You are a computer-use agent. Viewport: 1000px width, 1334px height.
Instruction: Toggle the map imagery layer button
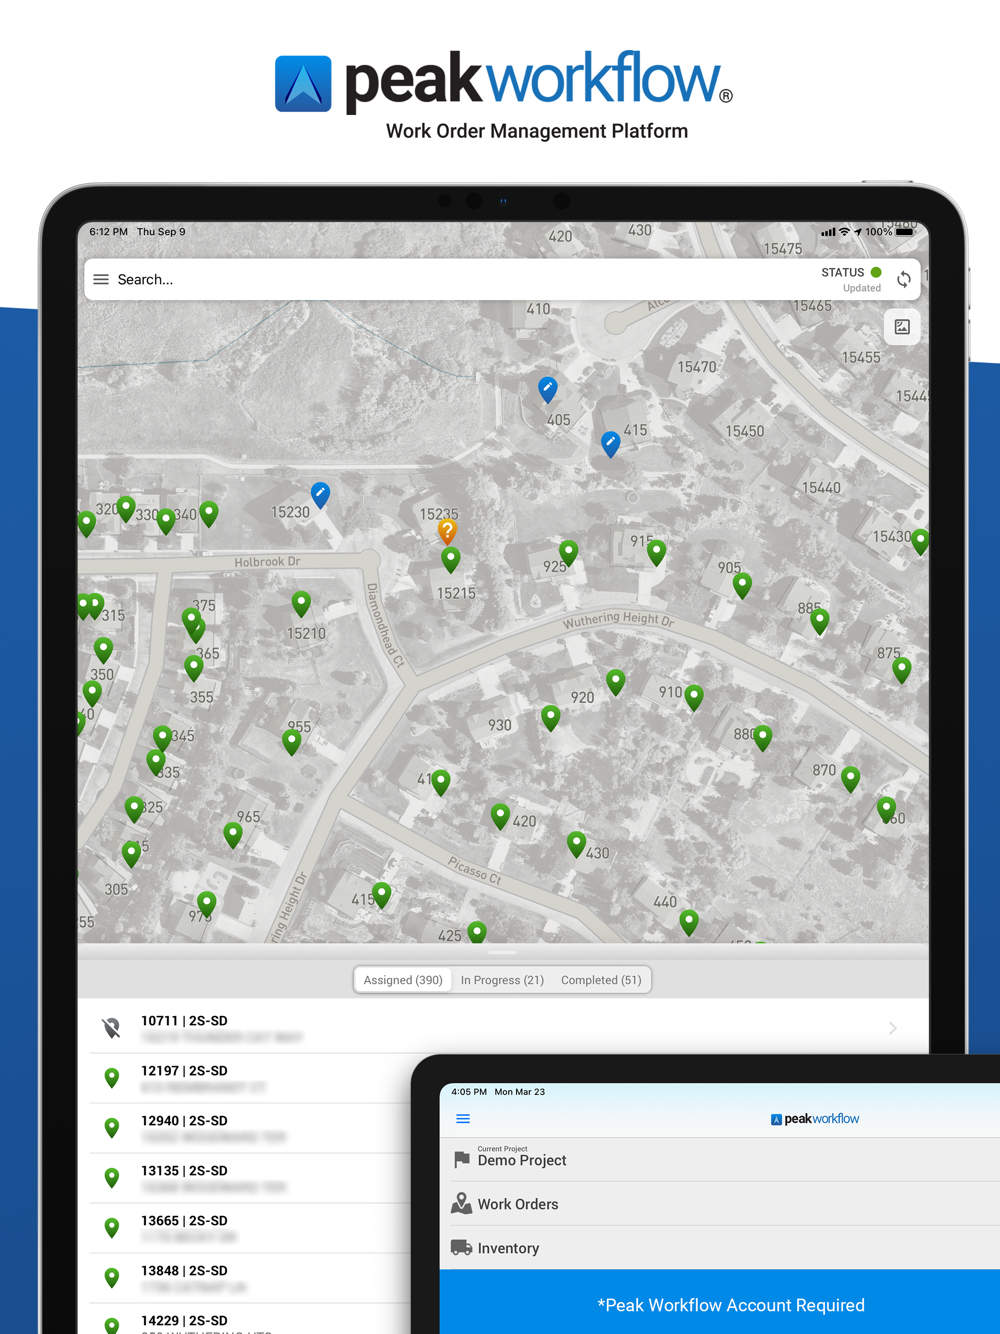click(902, 327)
